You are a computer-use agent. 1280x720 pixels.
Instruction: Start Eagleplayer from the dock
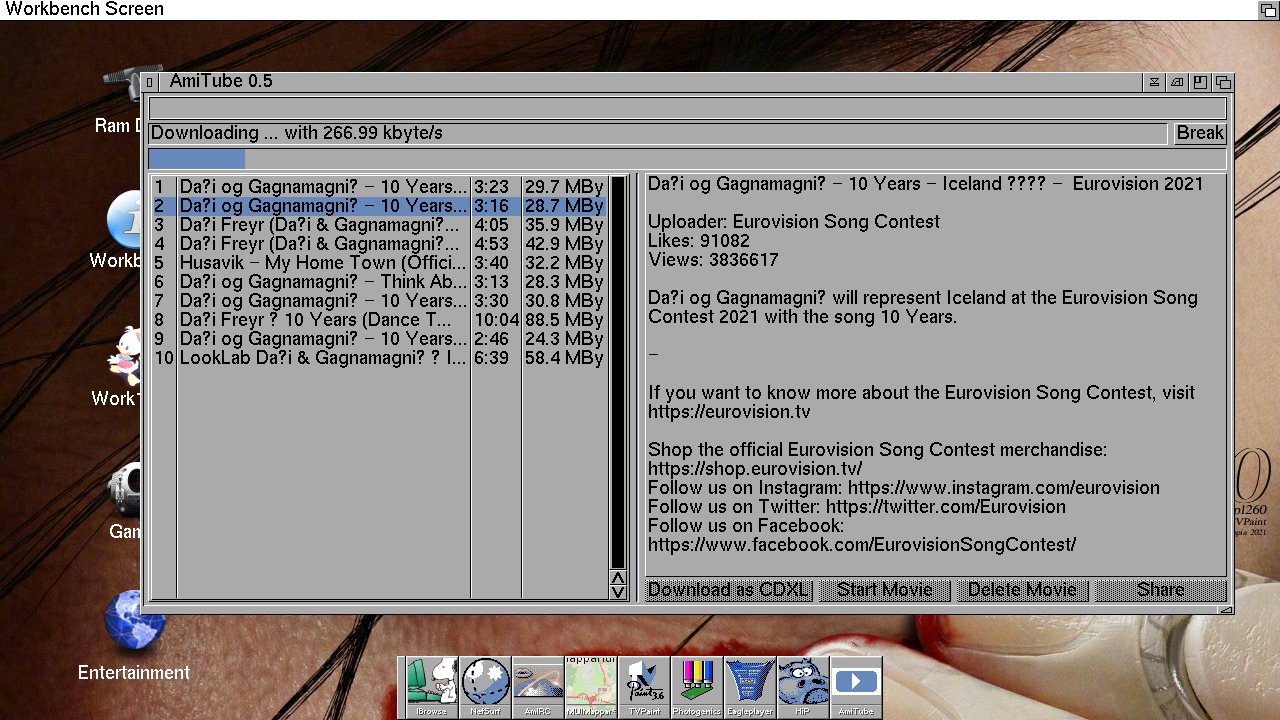pos(750,687)
